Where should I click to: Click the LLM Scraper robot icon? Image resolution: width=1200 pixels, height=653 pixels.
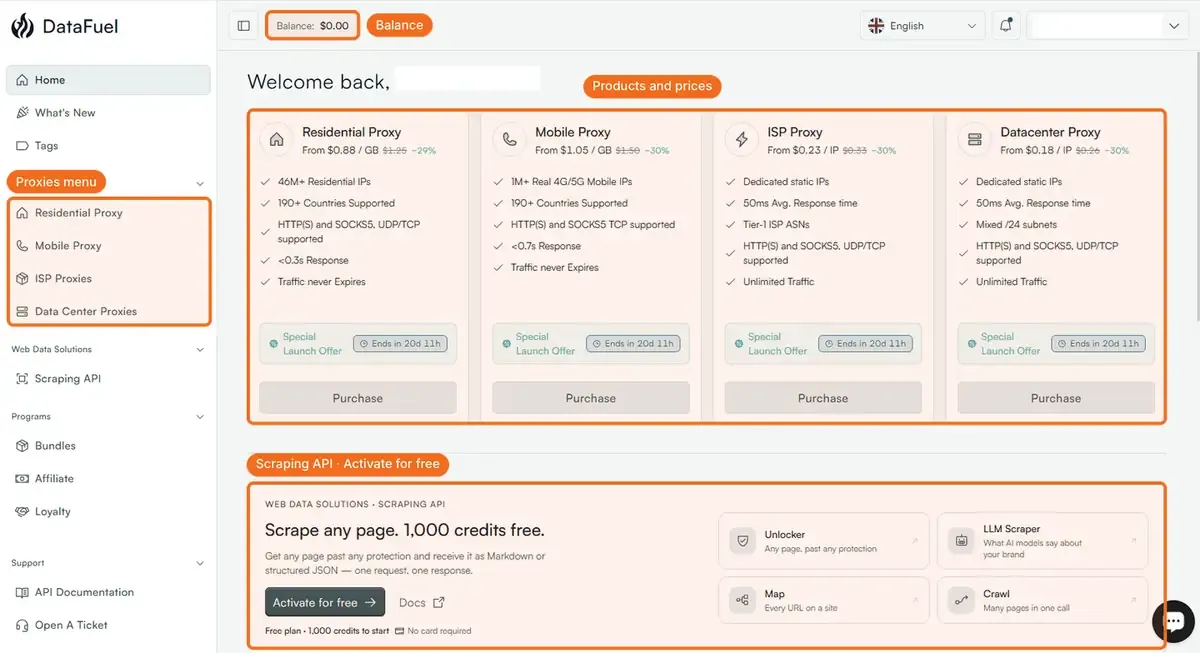(x=961, y=541)
